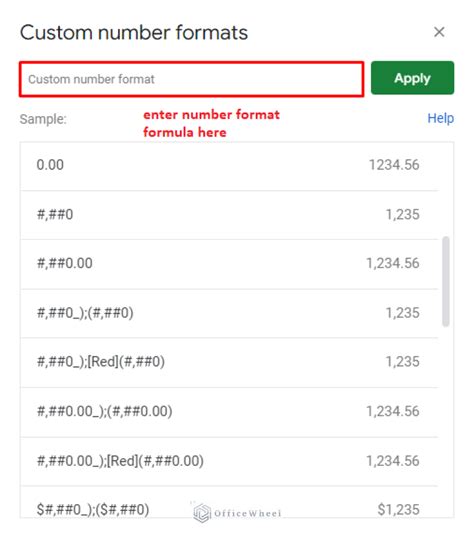The width and height of the screenshot is (474, 537).
Task: Click the Custom number formats title
Action: [134, 33]
